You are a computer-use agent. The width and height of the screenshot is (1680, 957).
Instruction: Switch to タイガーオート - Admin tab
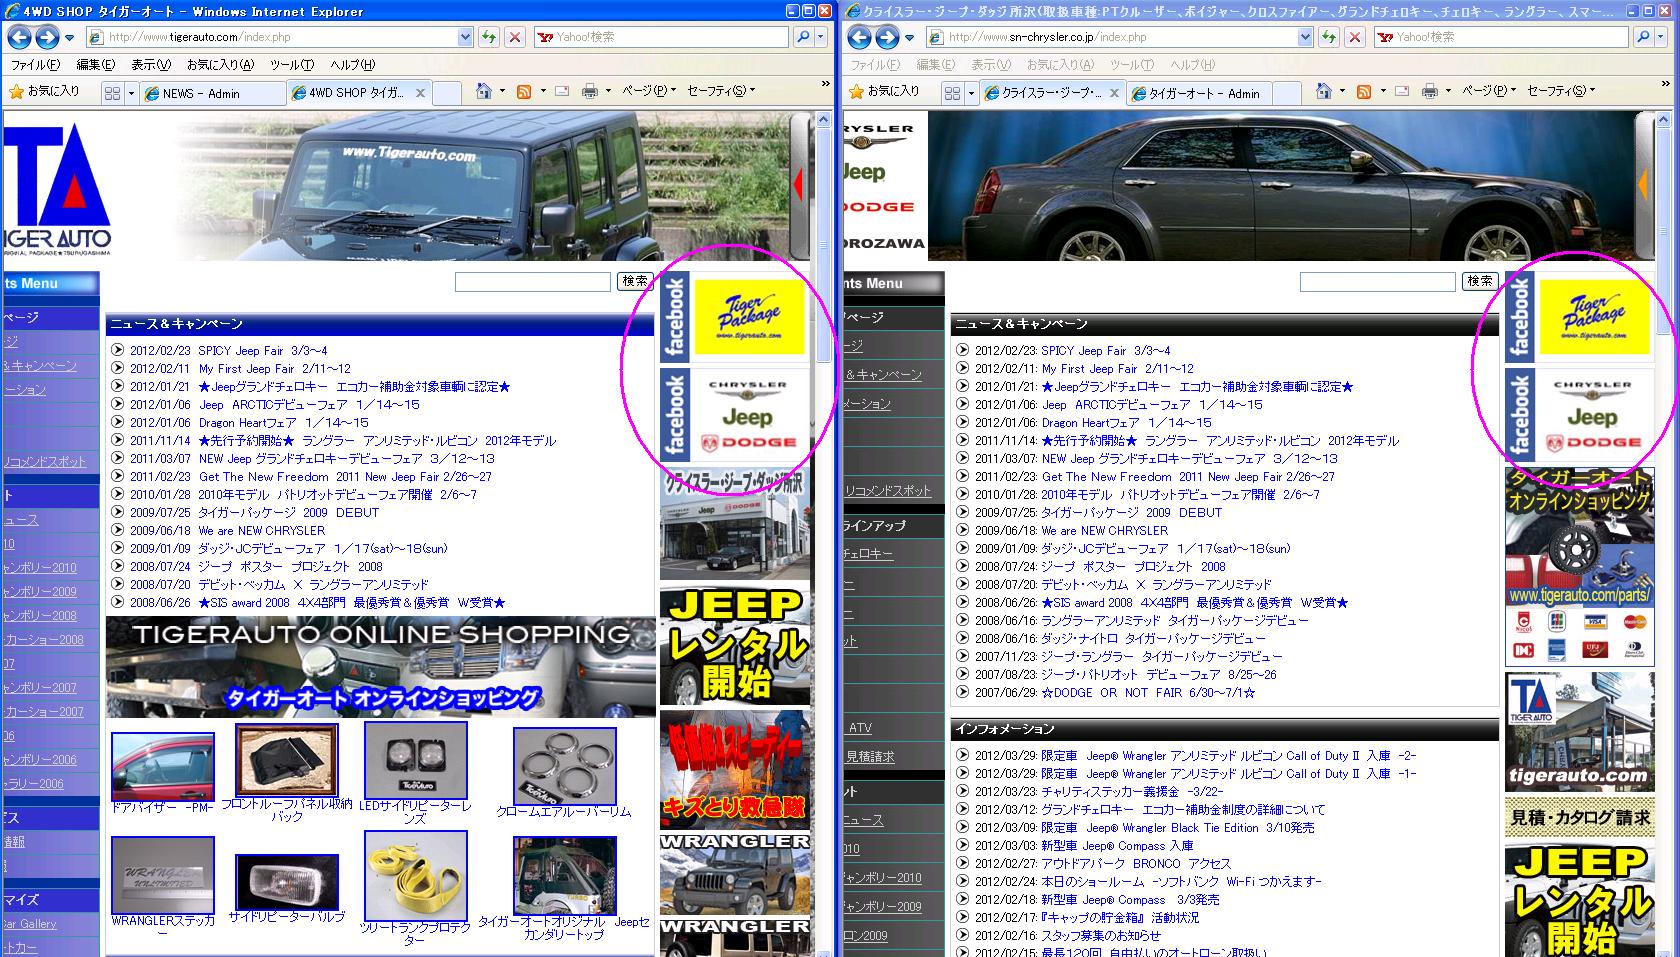point(1201,93)
